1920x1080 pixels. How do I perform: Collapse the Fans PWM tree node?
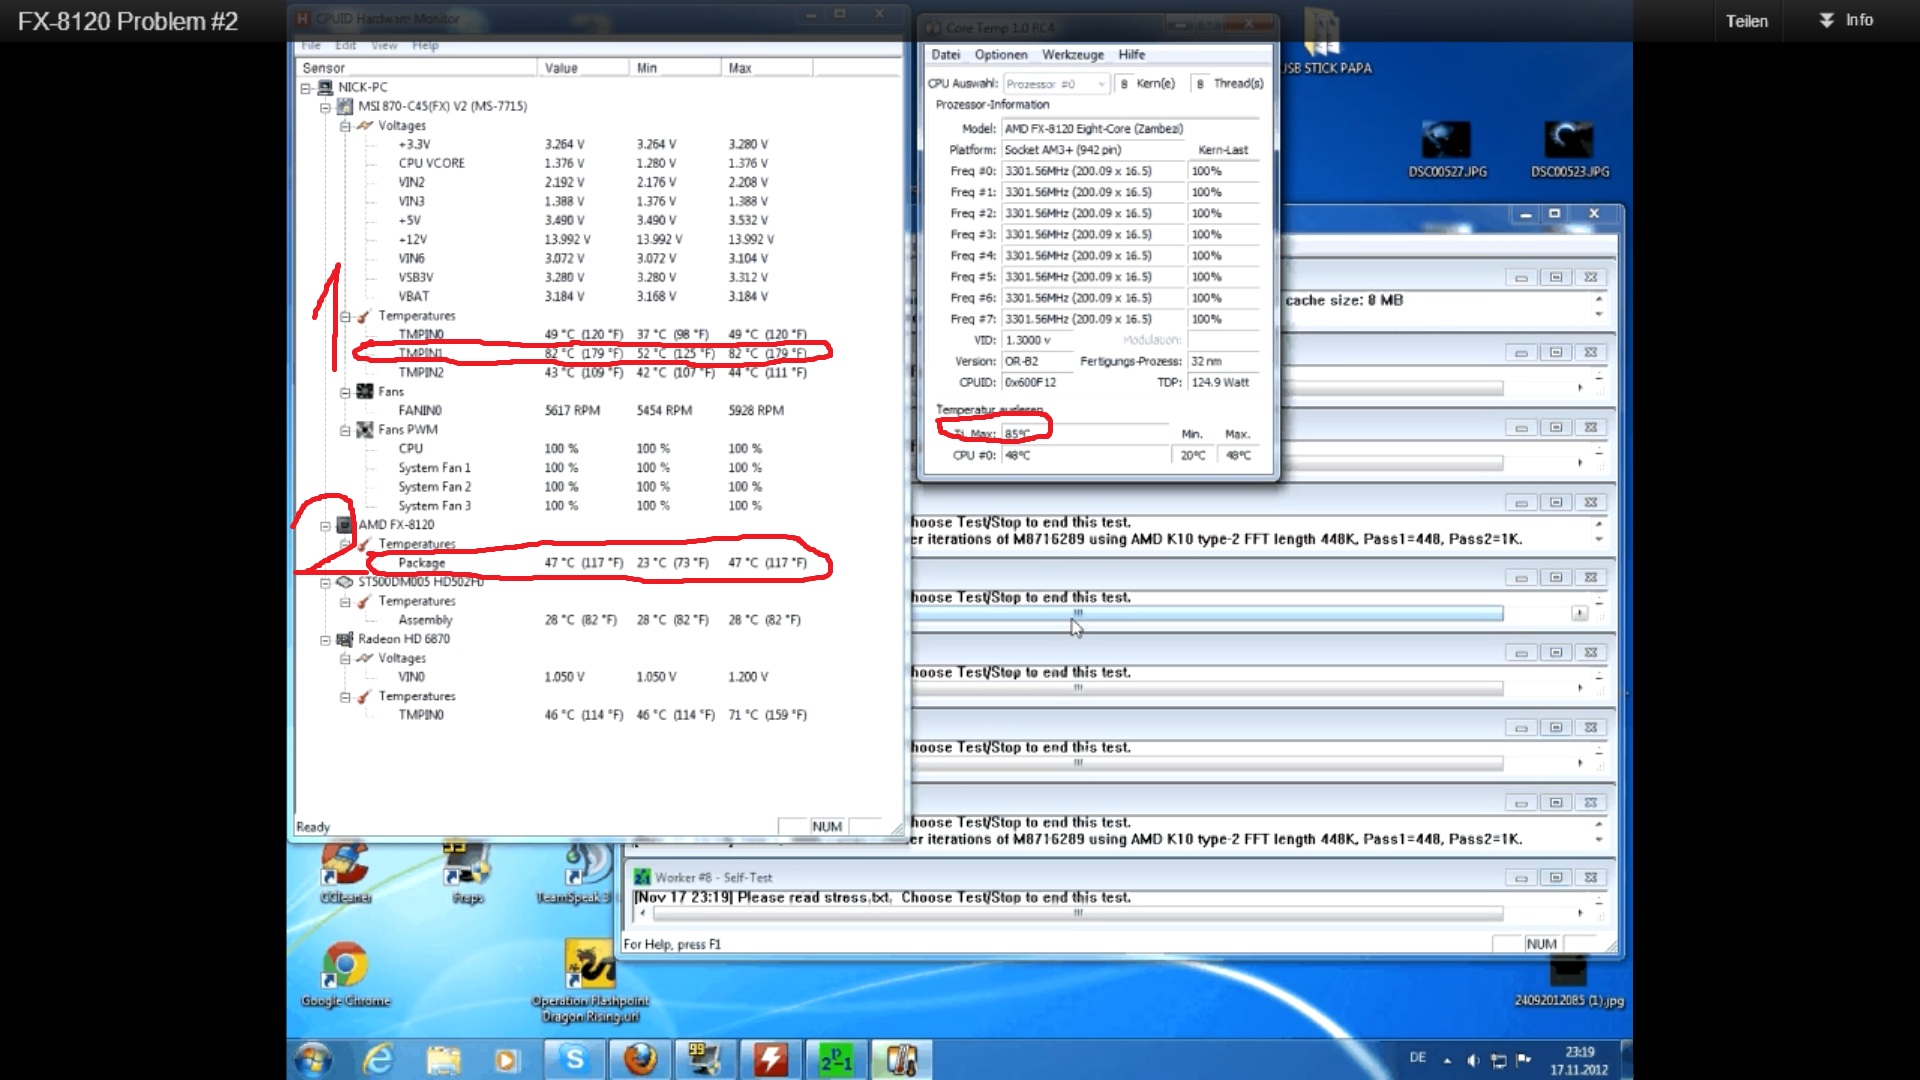pos(345,430)
